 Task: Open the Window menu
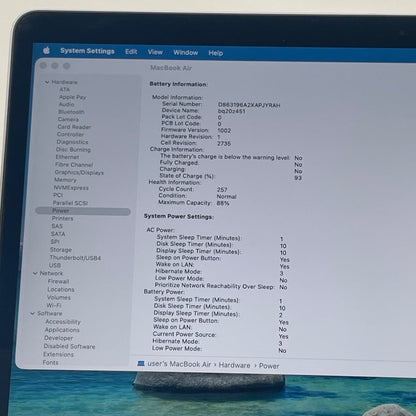186,53
